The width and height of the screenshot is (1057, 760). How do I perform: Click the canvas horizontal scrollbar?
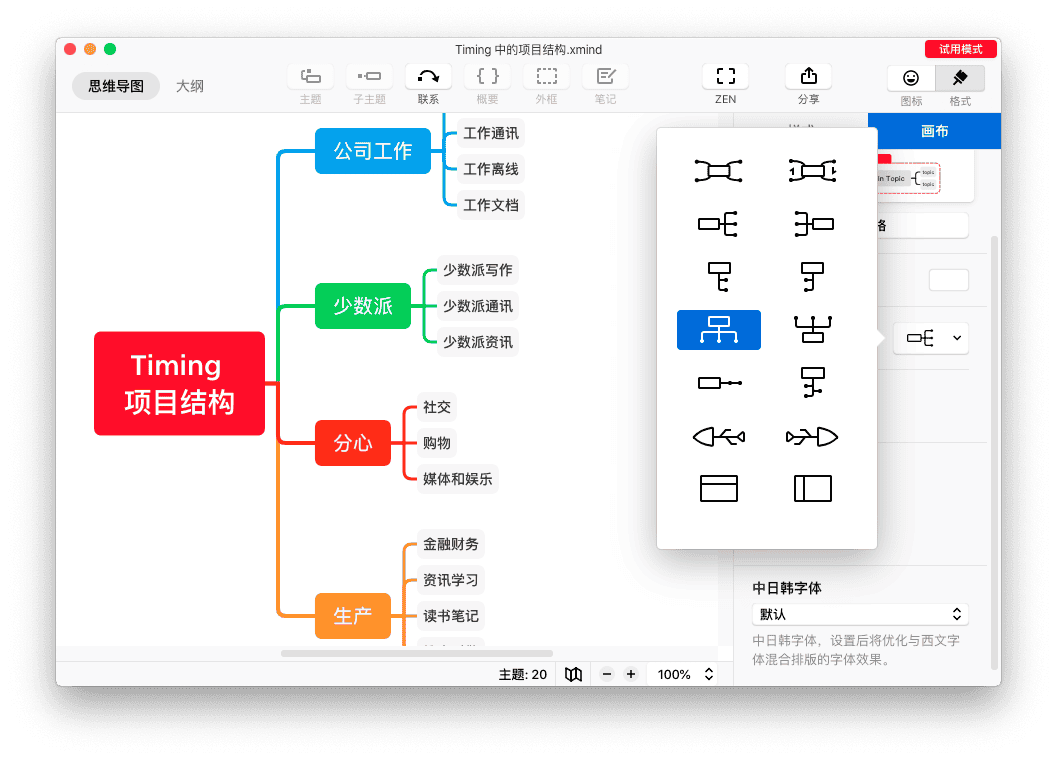coord(417,653)
